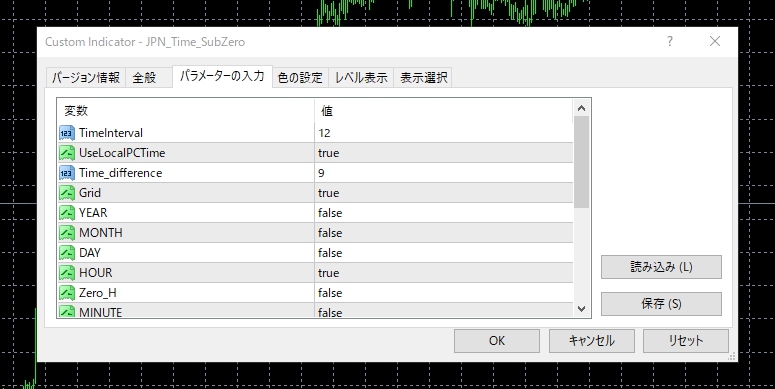Select the icon beside MONTH parameter

point(67,233)
